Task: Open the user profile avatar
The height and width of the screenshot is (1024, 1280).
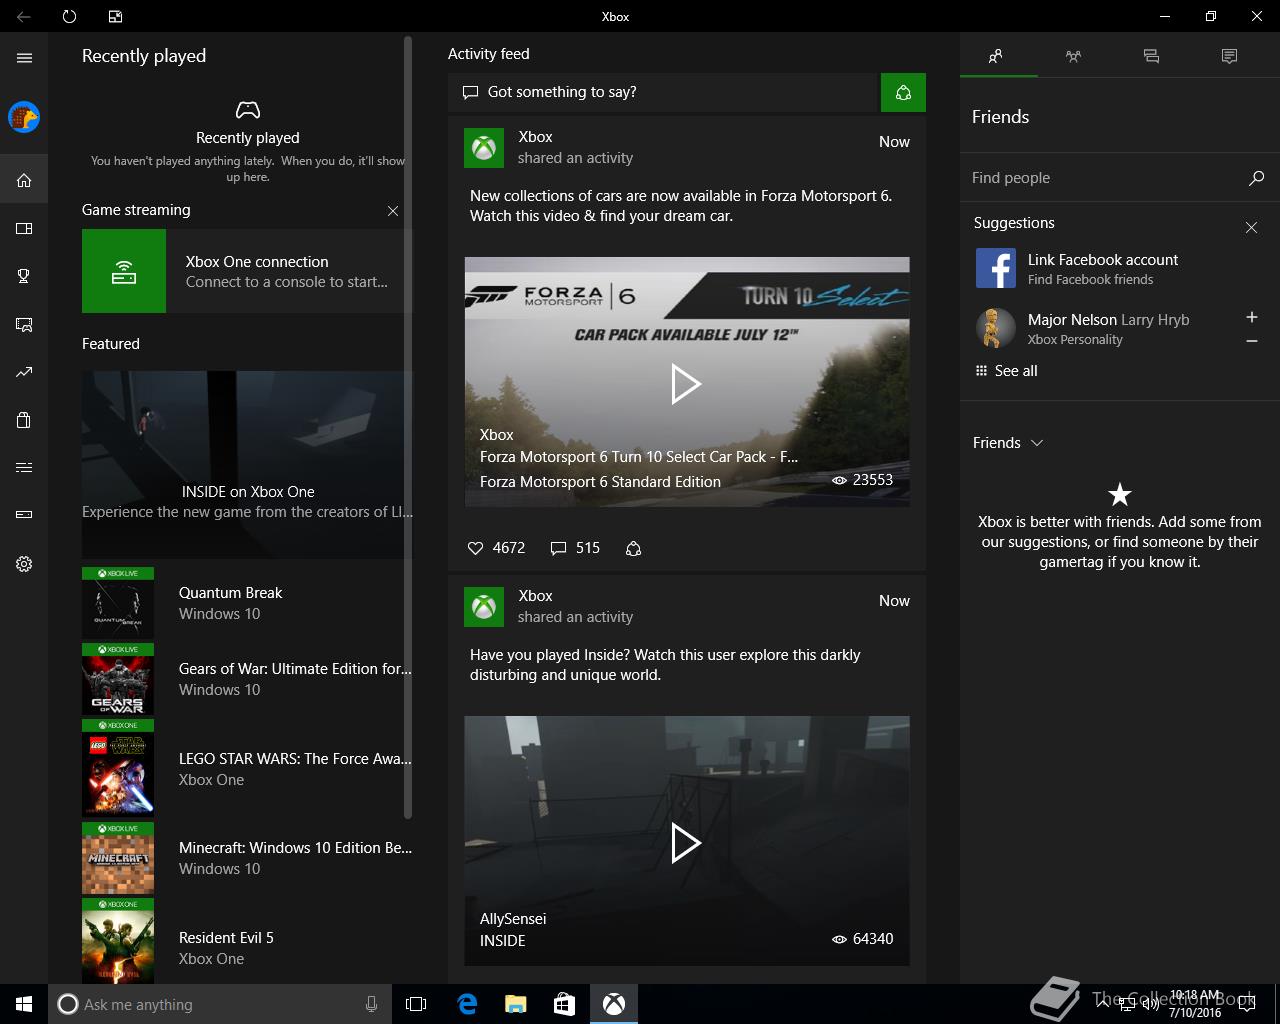Action: click(x=24, y=117)
